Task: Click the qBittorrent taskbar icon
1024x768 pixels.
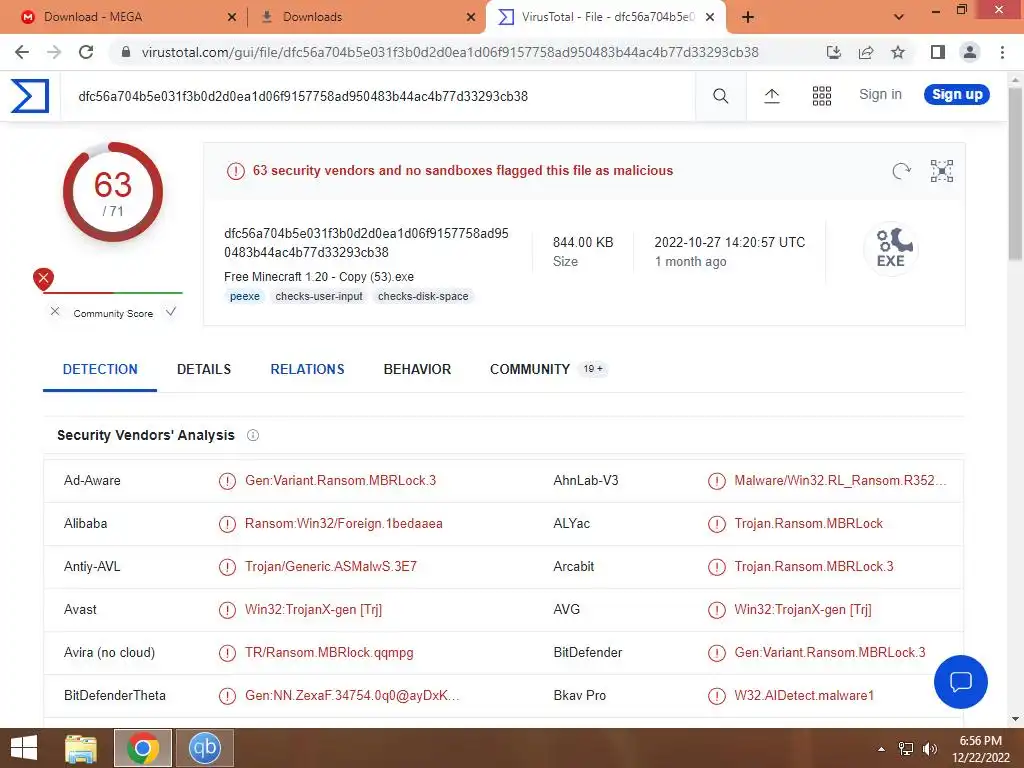Action: tap(204, 748)
